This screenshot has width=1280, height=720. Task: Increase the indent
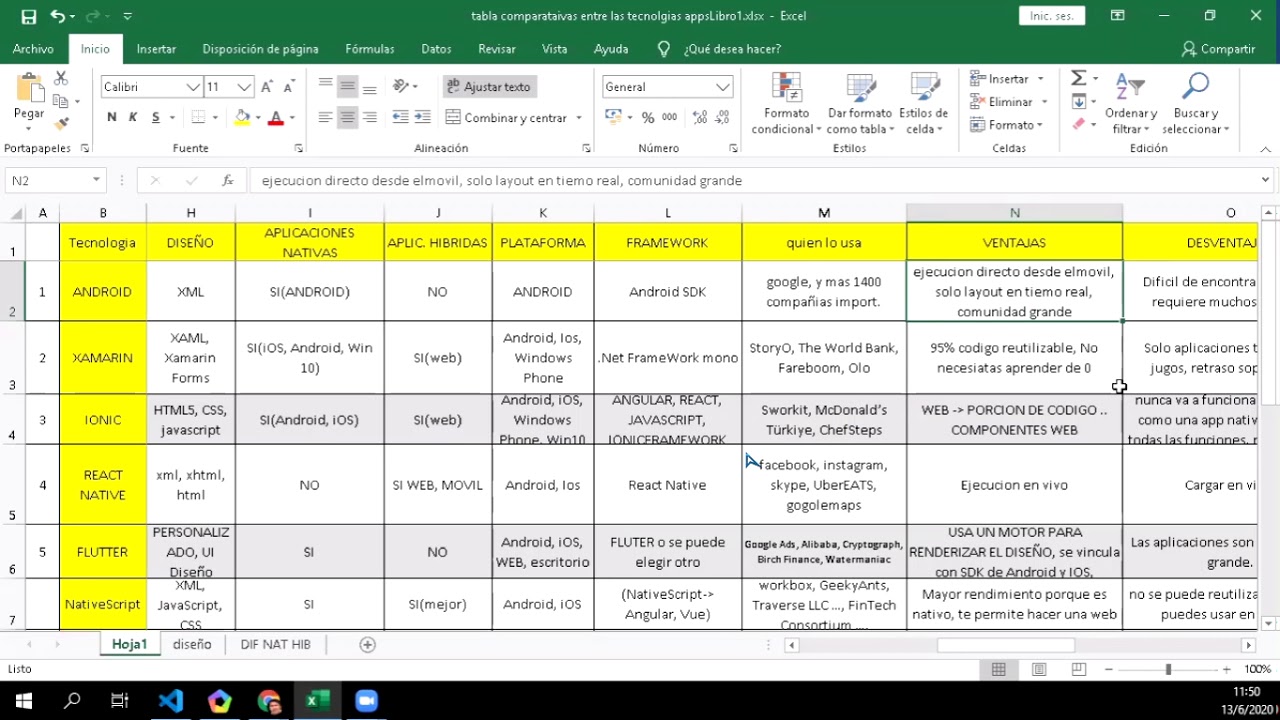(424, 117)
